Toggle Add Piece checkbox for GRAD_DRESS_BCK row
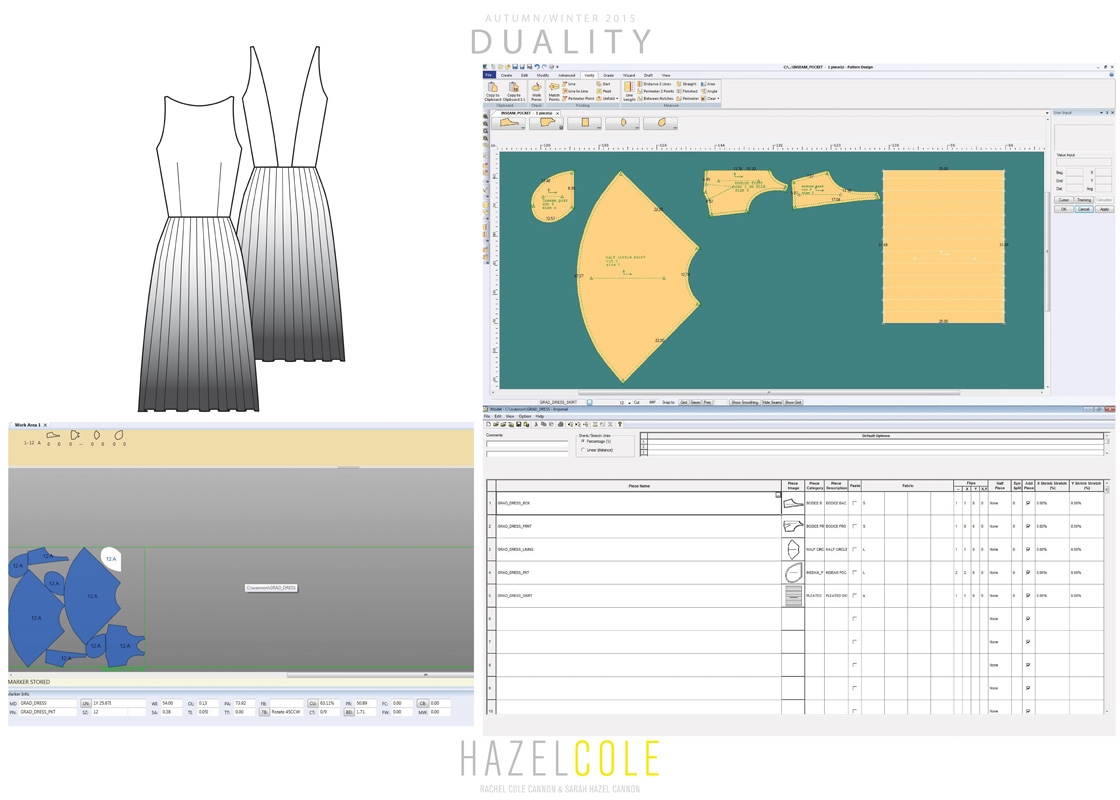1120x800 pixels. tap(1028, 503)
